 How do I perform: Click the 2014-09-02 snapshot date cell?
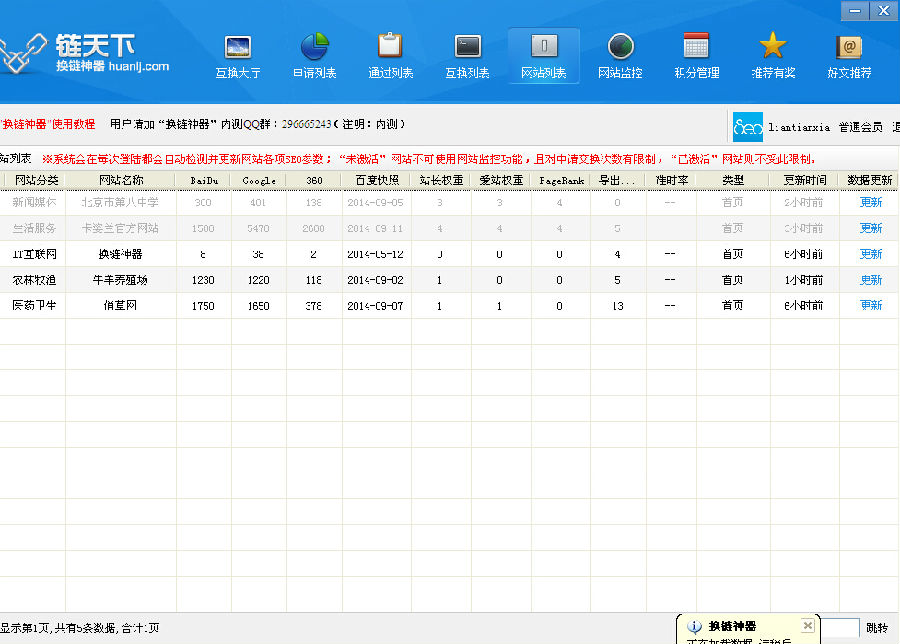[x=375, y=280]
